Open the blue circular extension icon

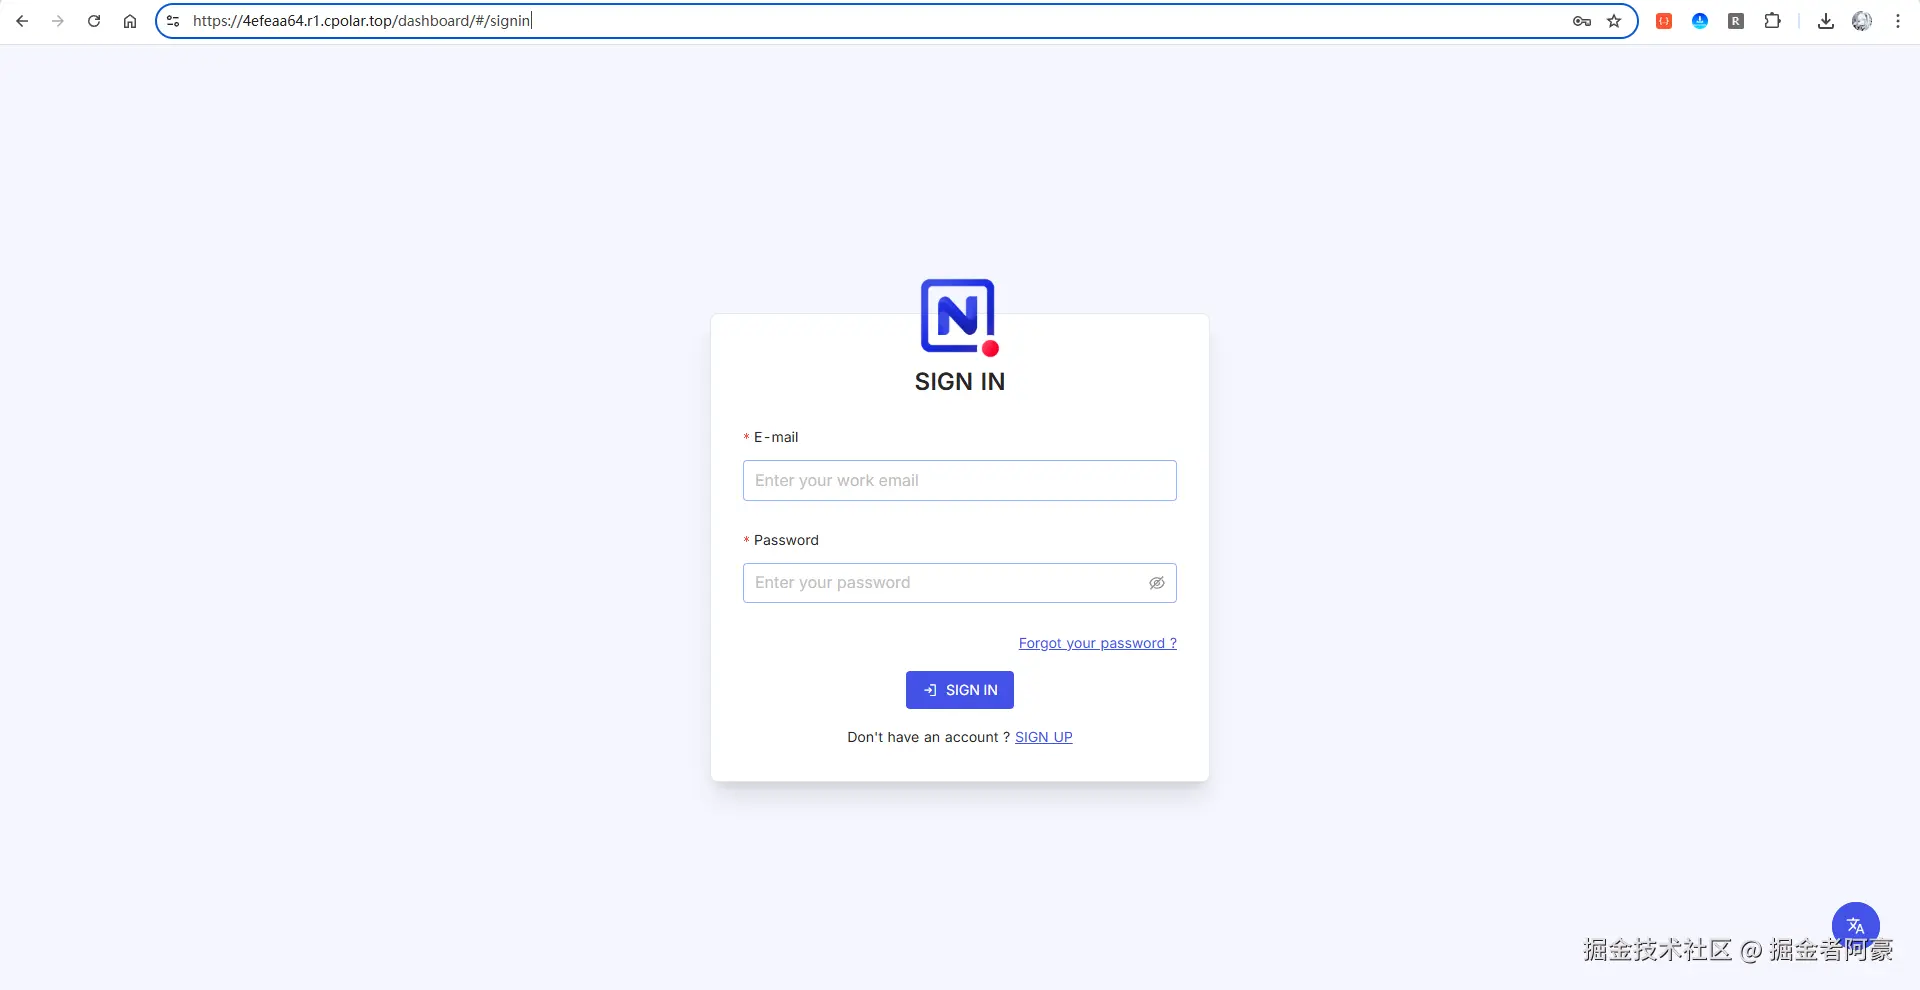1700,21
